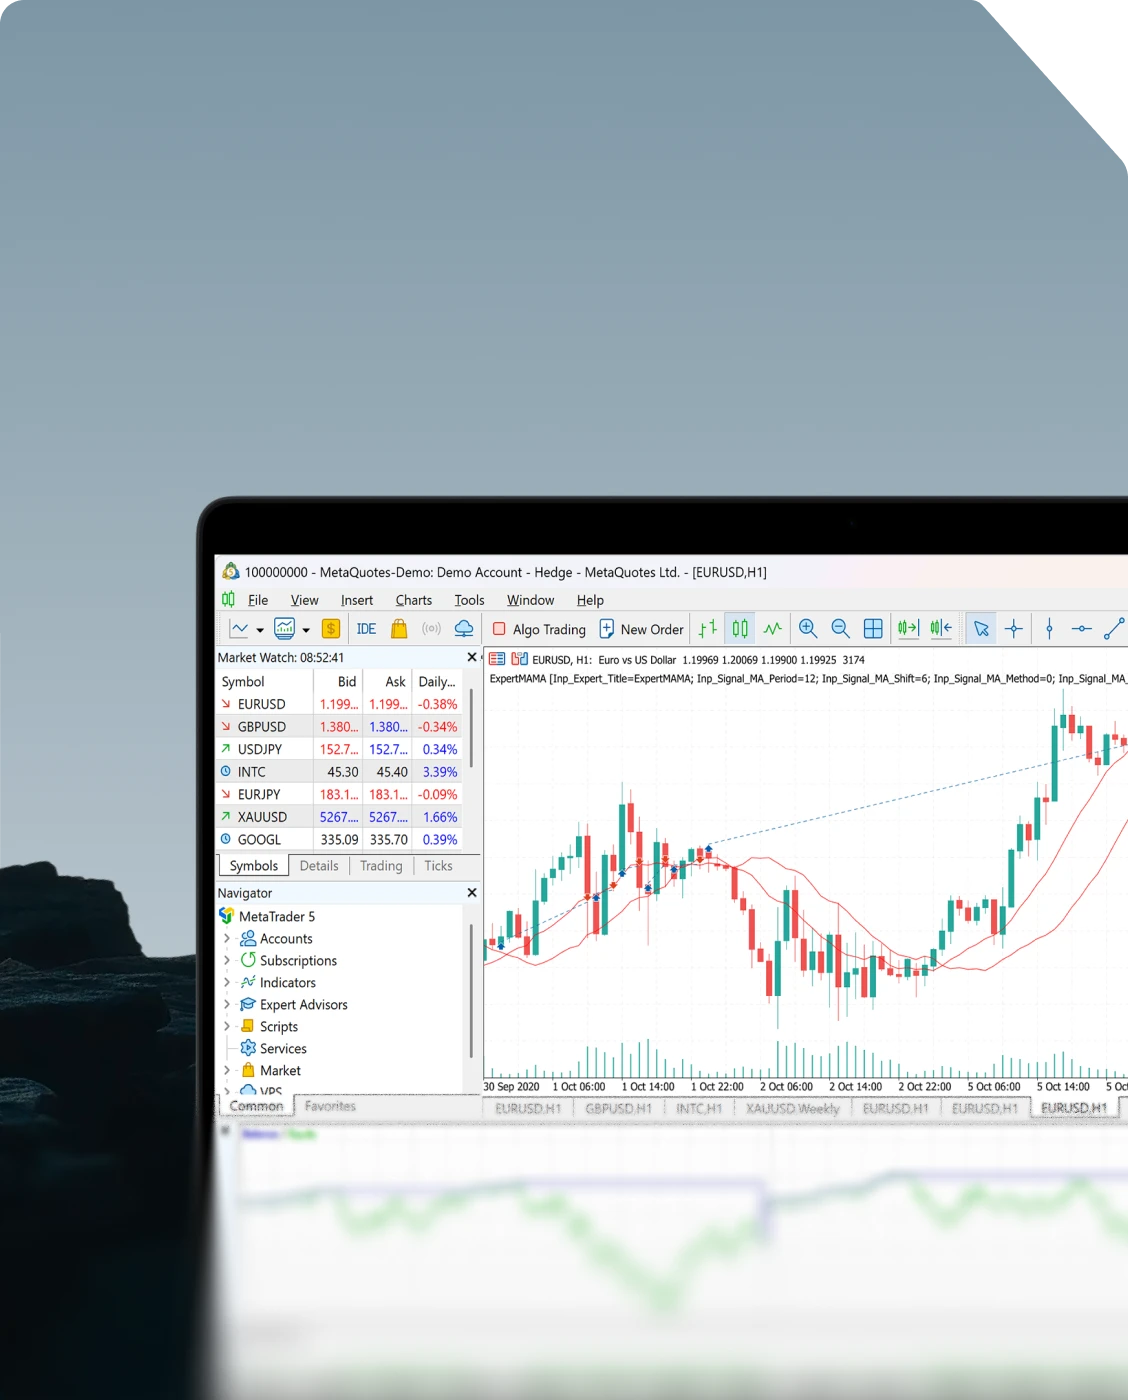Select EURUSD in Market Watch
Image resolution: width=1128 pixels, height=1400 pixels.
pyautogui.click(x=340, y=704)
